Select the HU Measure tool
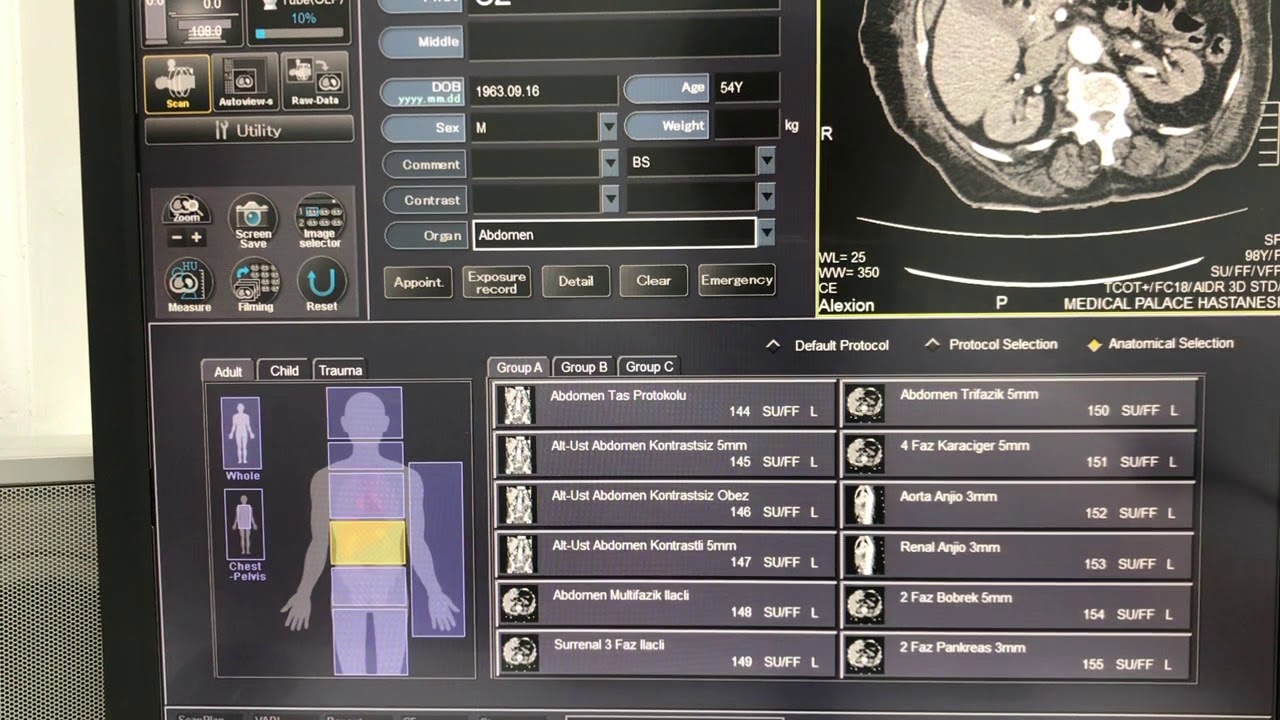Screen dimensions: 1280x720 tap(189, 286)
